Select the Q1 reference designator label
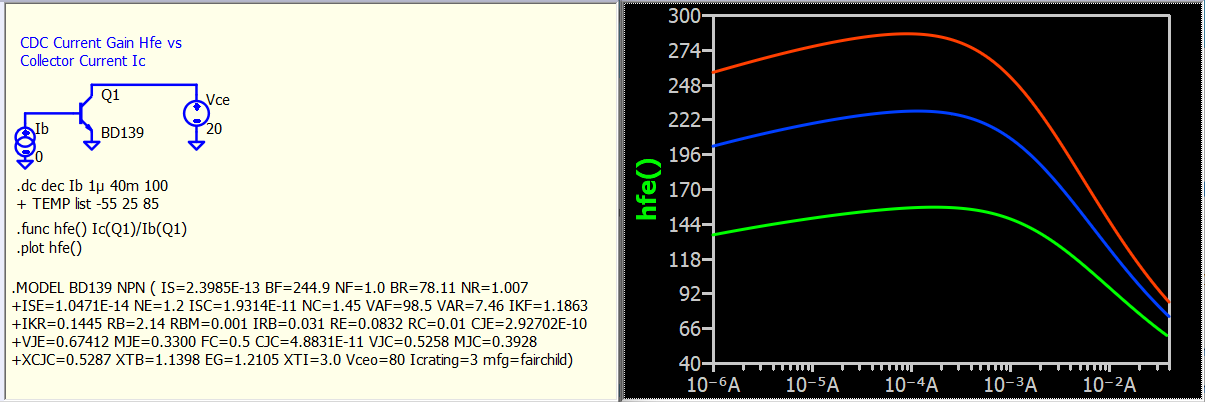This screenshot has width=1205, height=402. pos(110,94)
